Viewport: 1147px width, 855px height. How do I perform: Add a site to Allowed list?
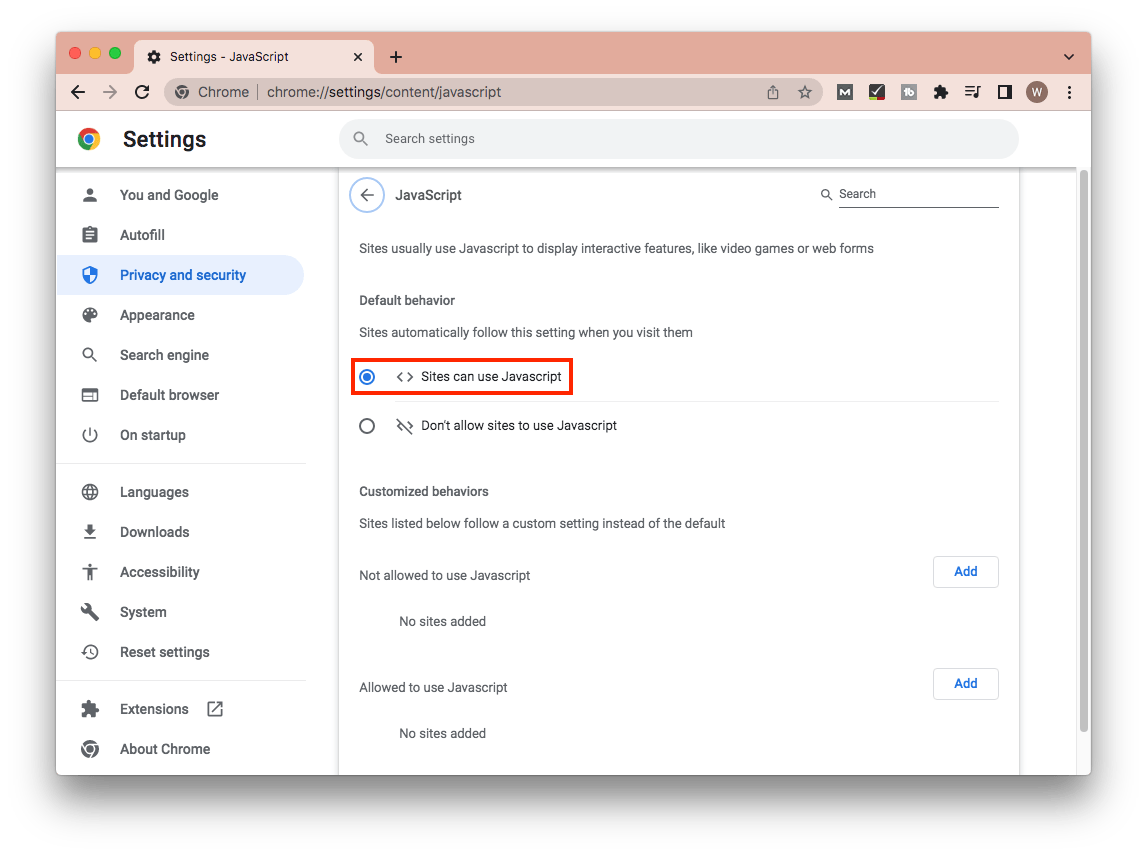coord(965,684)
